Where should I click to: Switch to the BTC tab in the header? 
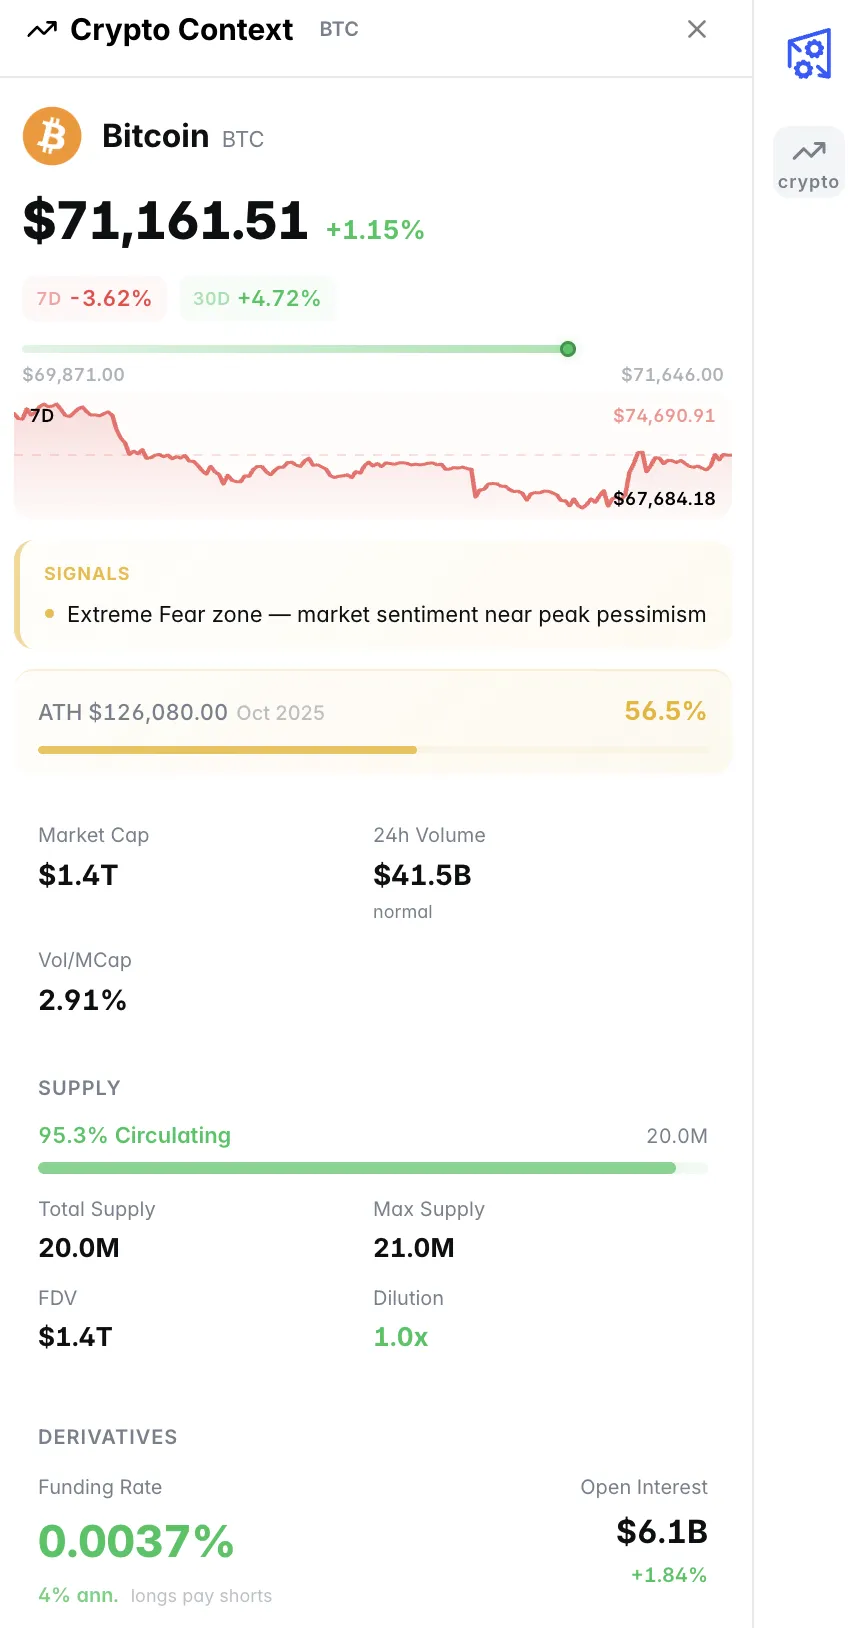pos(338,29)
